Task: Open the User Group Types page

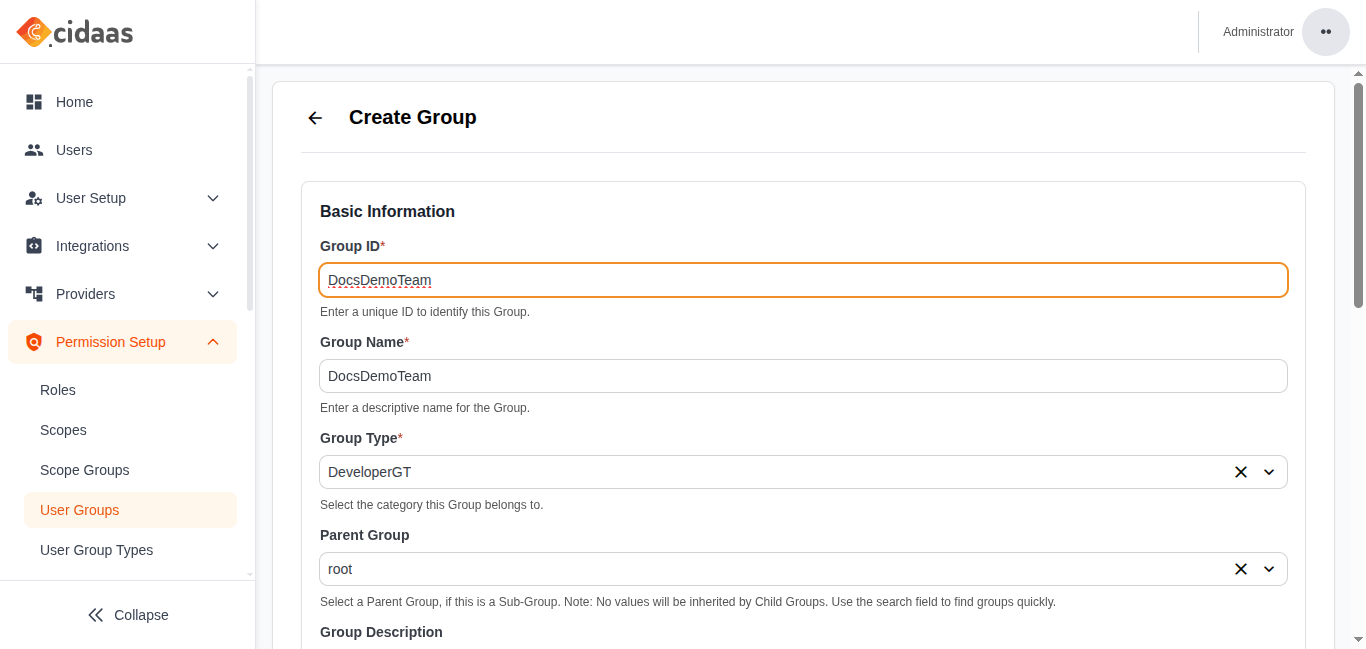Action: tap(130, 550)
